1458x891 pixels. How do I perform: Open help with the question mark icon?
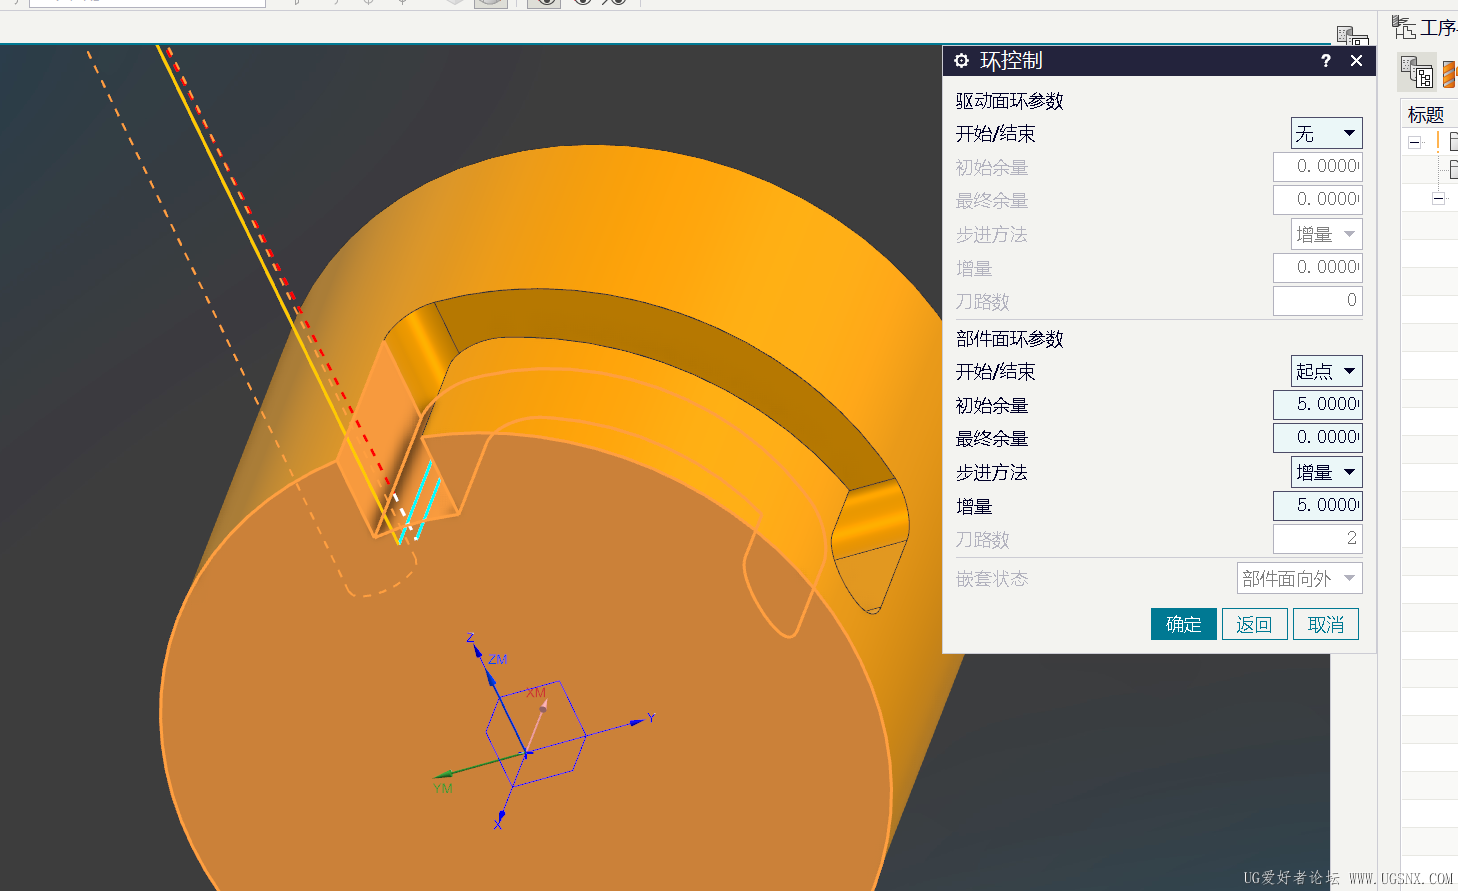tap(1326, 61)
